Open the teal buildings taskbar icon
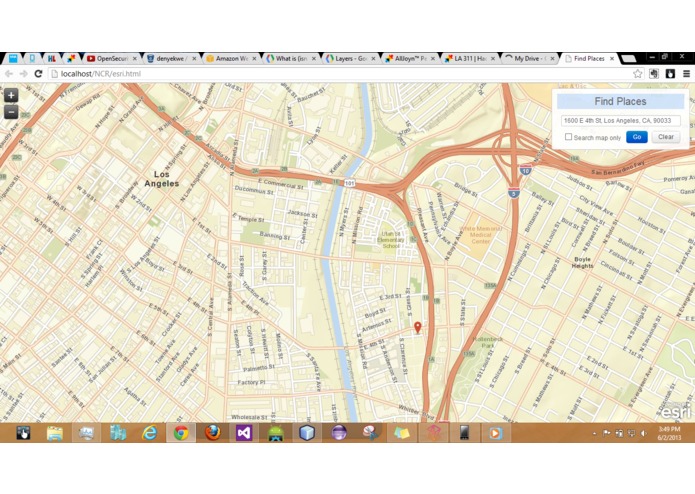 click(x=118, y=433)
